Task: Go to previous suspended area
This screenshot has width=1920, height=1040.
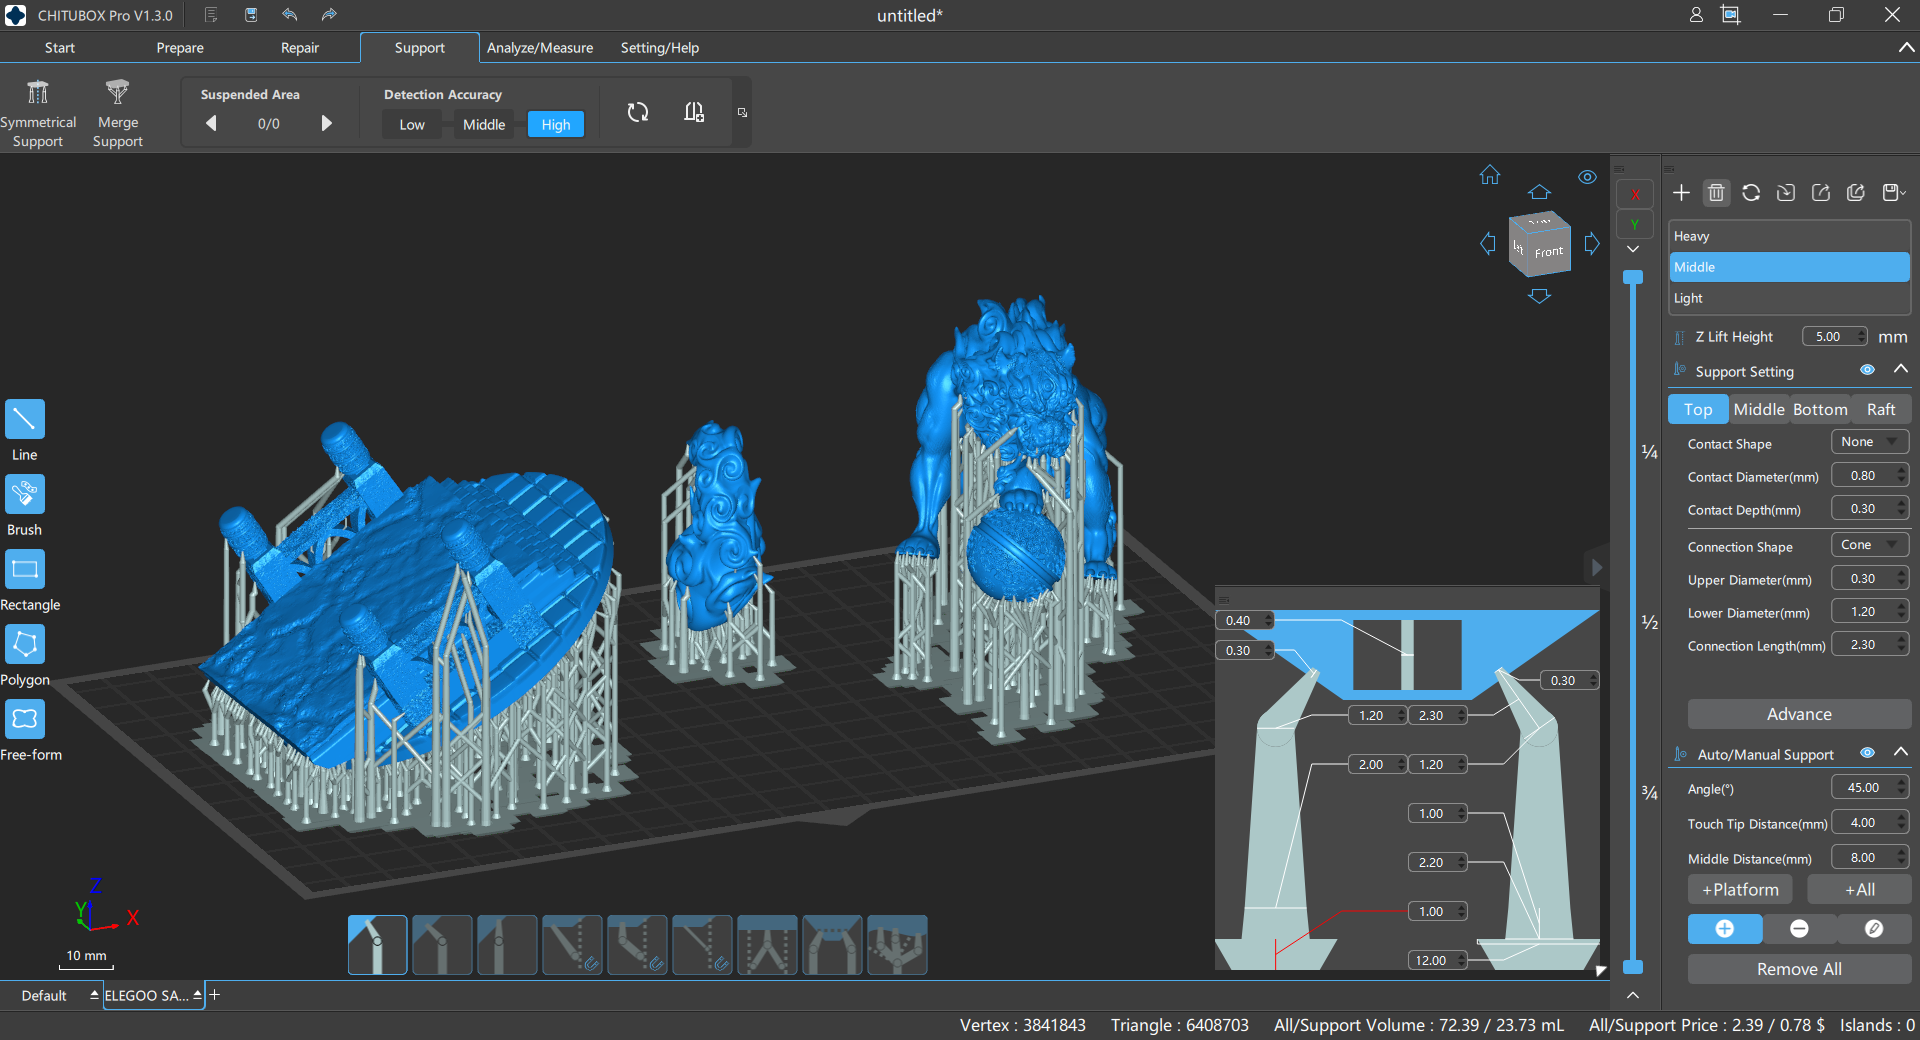Action: 211,123
